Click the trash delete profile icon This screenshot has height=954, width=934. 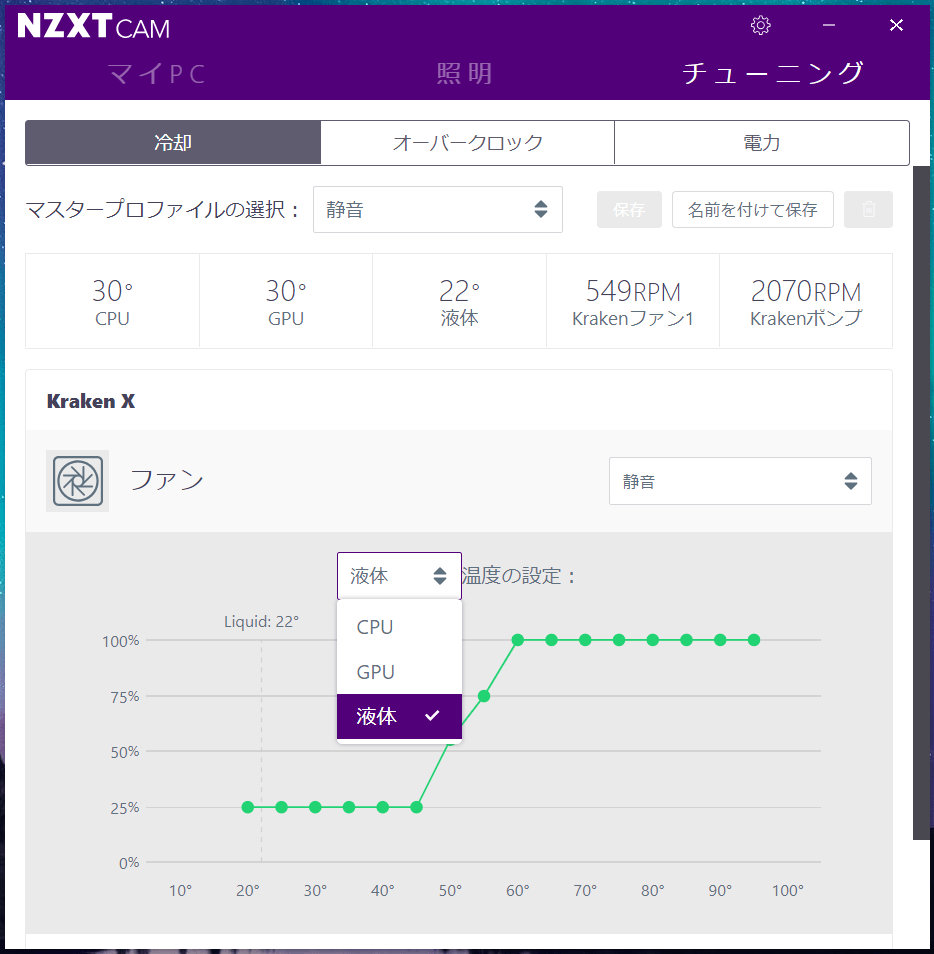868,209
